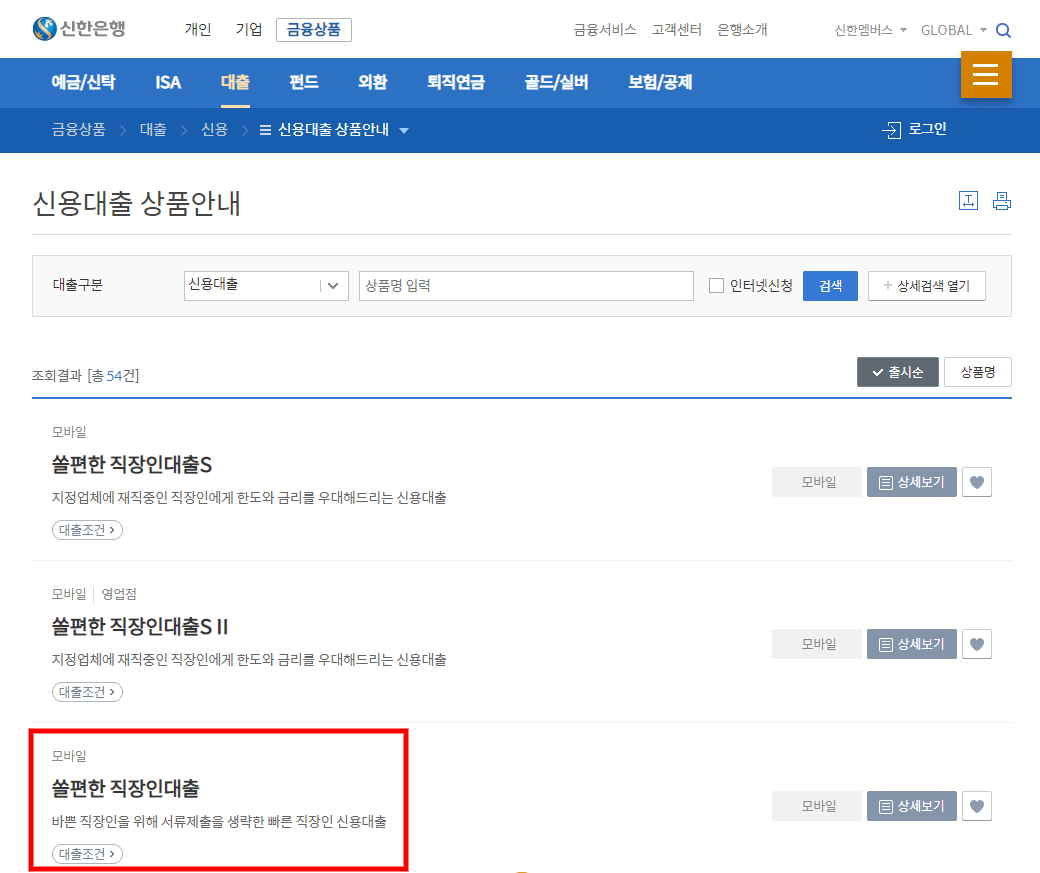This screenshot has width=1040, height=873.
Task: Favorite 쏠편한 직장인대출 with heart icon
Action: (x=976, y=806)
